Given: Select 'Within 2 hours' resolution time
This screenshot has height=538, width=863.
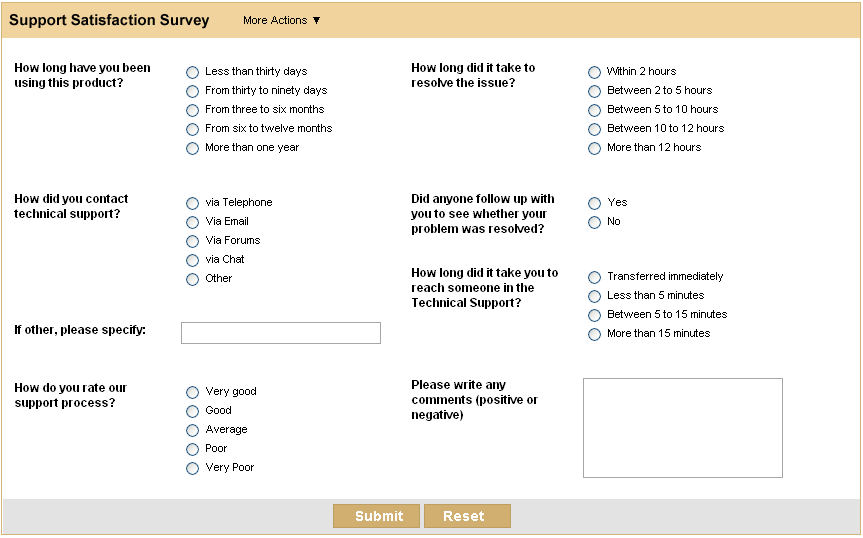Looking at the screenshot, I should click(x=595, y=72).
